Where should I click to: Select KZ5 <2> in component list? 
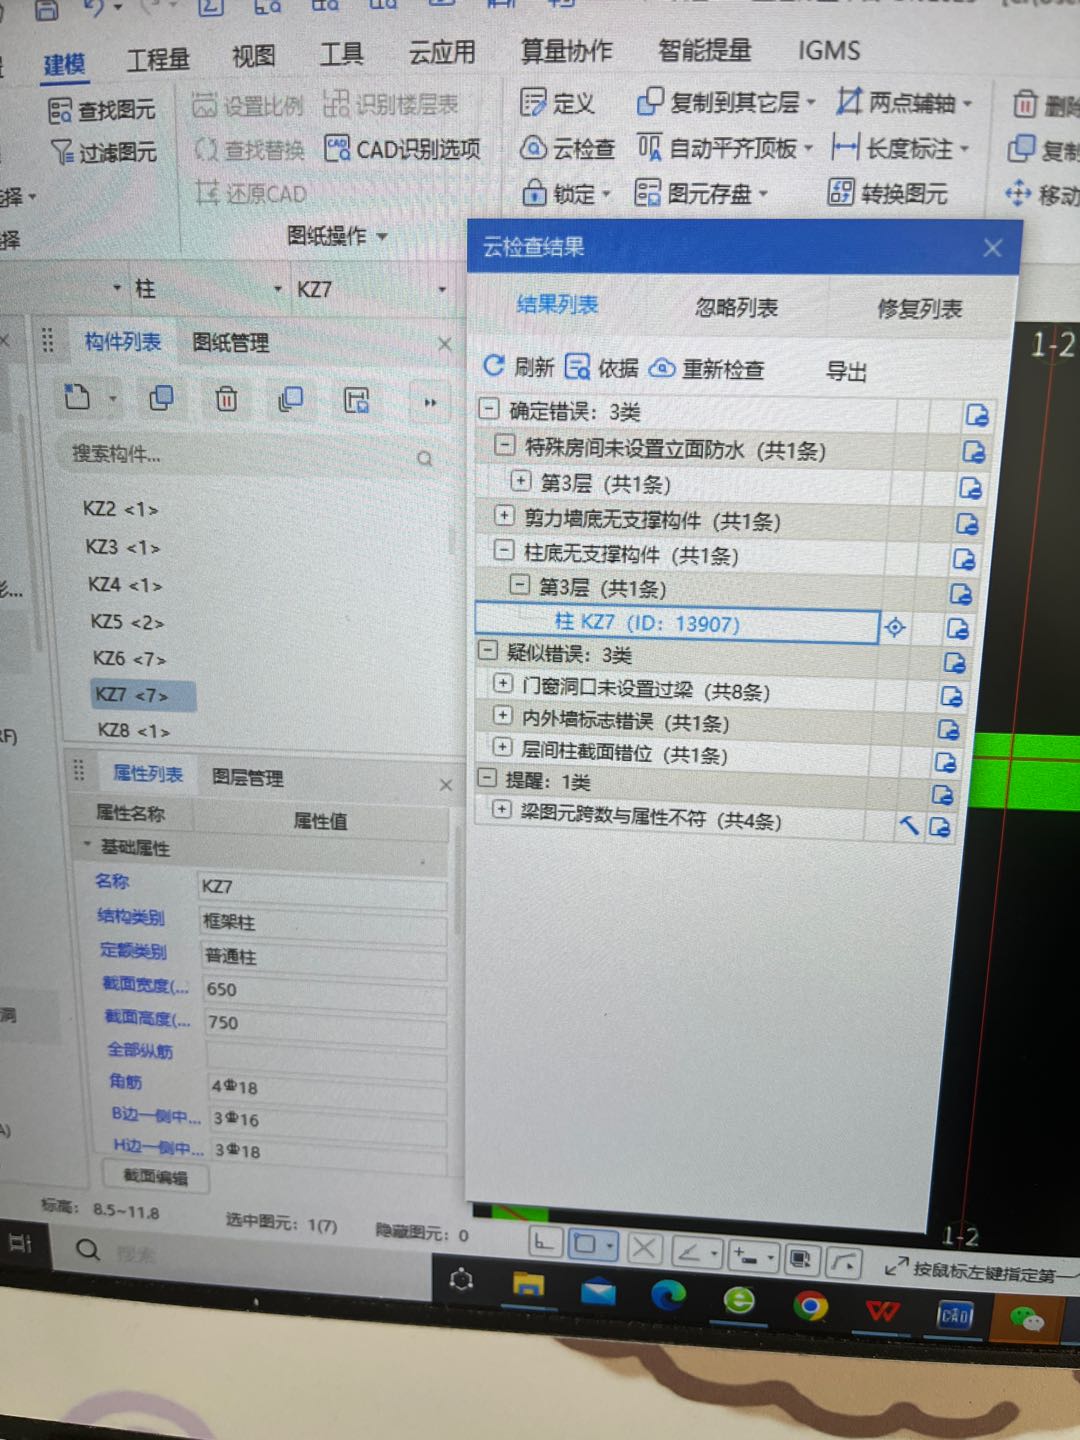coord(127,622)
